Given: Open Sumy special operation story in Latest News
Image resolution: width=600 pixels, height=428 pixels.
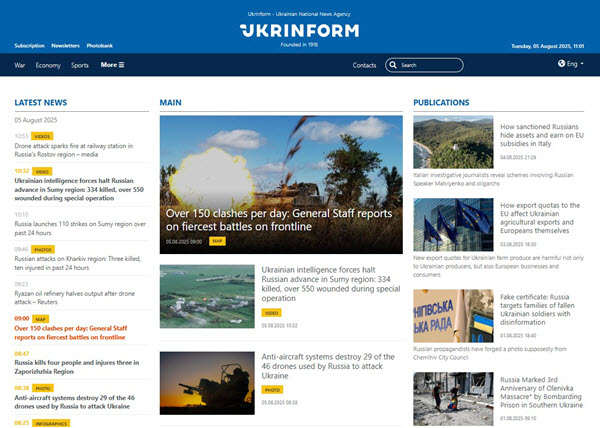Looking at the screenshot, I should [x=79, y=189].
